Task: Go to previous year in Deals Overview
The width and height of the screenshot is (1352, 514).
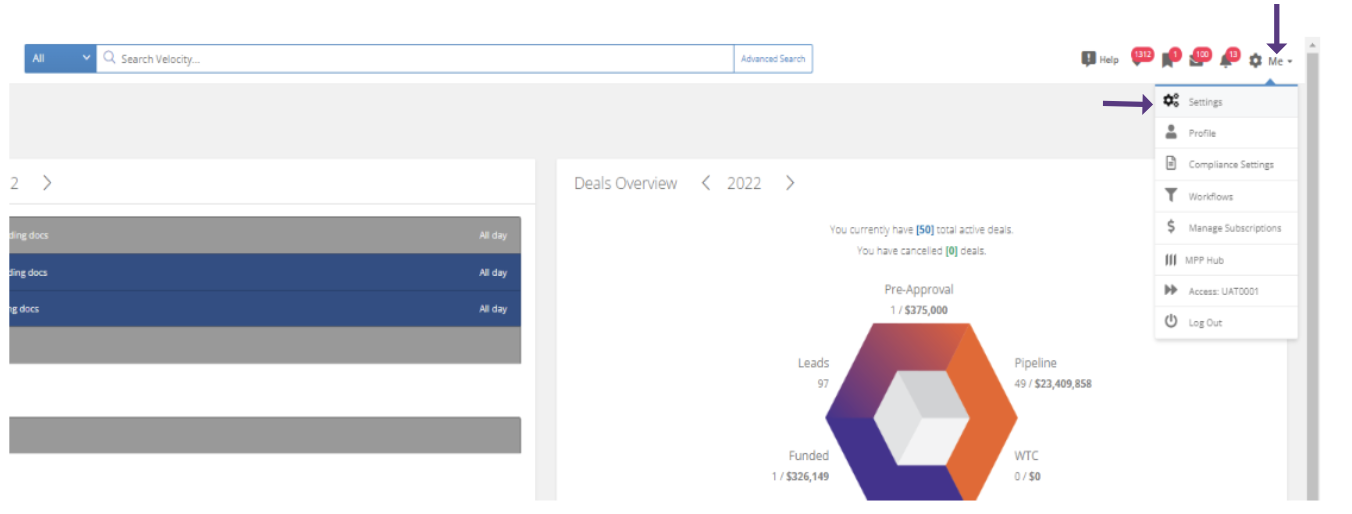Action: [x=706, y=183]
